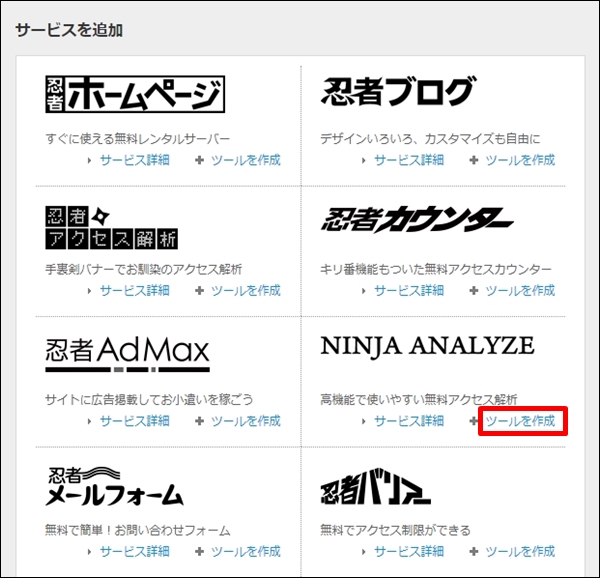Click text 高機能で使いやすい無料アクセス解析
The image size is (600, 578).
[x=419, y=400]
